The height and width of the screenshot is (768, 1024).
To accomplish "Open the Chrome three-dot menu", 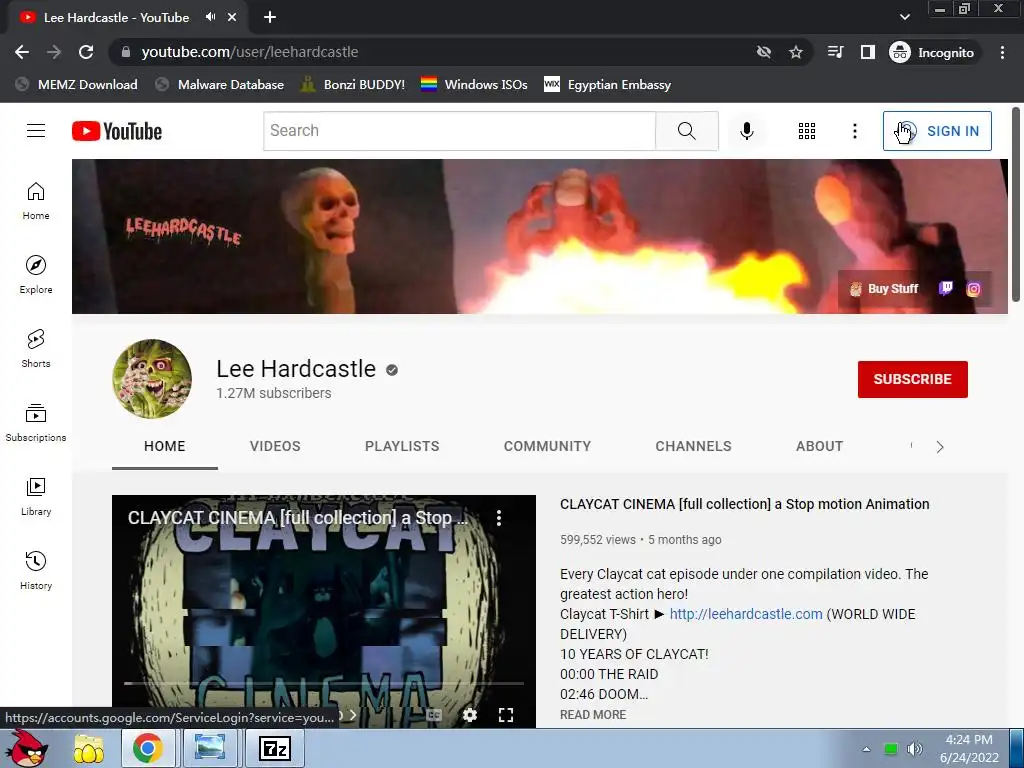I will coord(1002,52).
